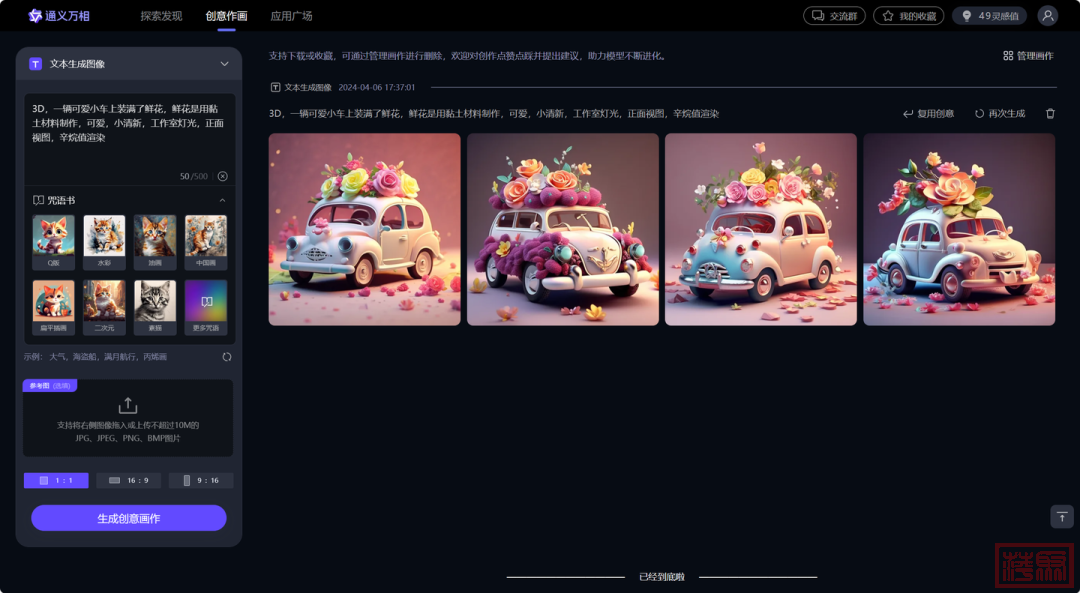Expand the 文本生成图像 mode dropdown
Viewport: 1080px width, 593px height.
pos(224,64)
